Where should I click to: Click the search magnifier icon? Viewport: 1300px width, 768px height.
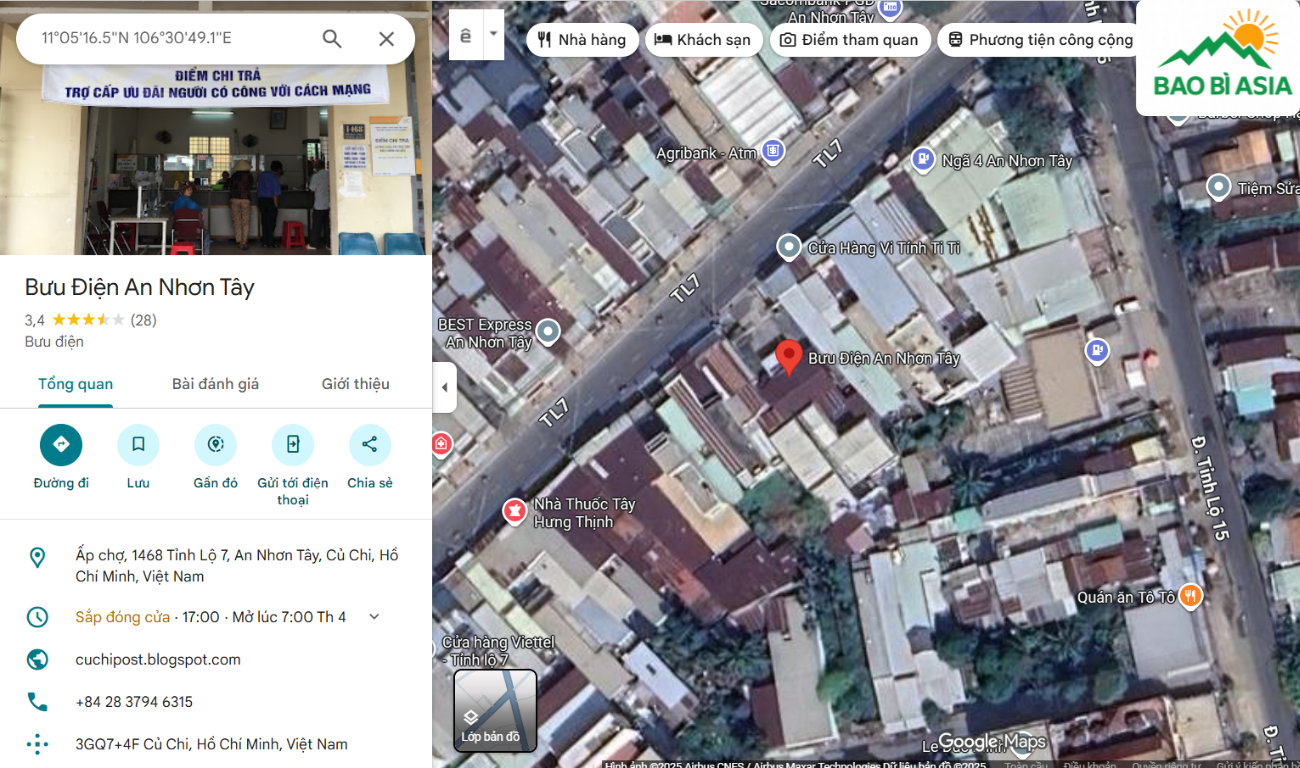tap(332, 39)
